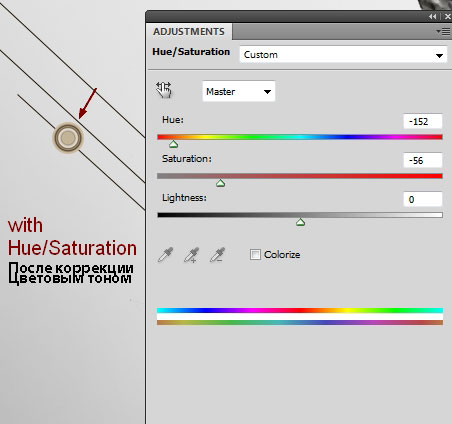Close the Adjustments panel
Image resolution: width=452 pixels, height=424 pixels.
(x=447, y=16)
